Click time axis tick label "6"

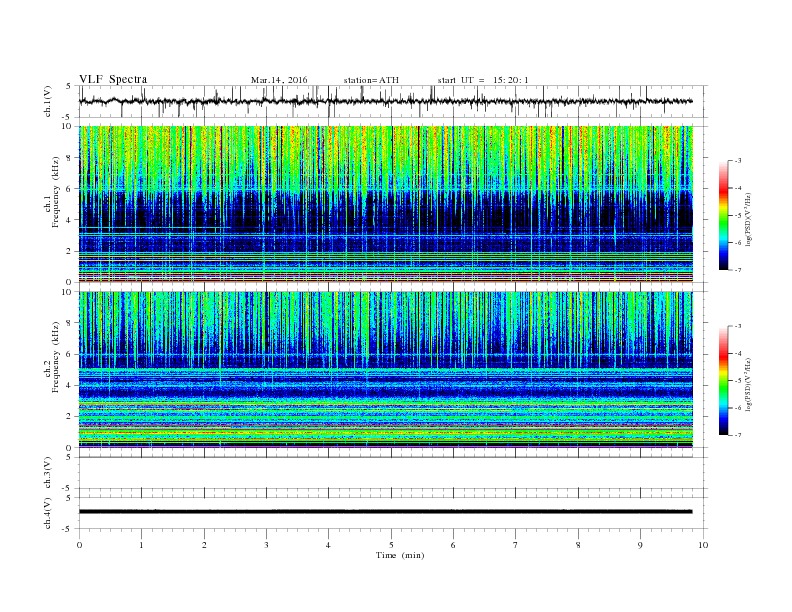453,545
